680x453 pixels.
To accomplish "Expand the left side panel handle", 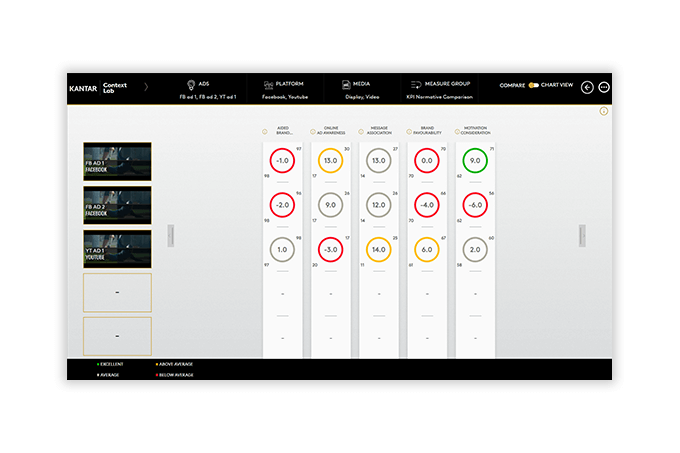I will (x=171, y=236).
